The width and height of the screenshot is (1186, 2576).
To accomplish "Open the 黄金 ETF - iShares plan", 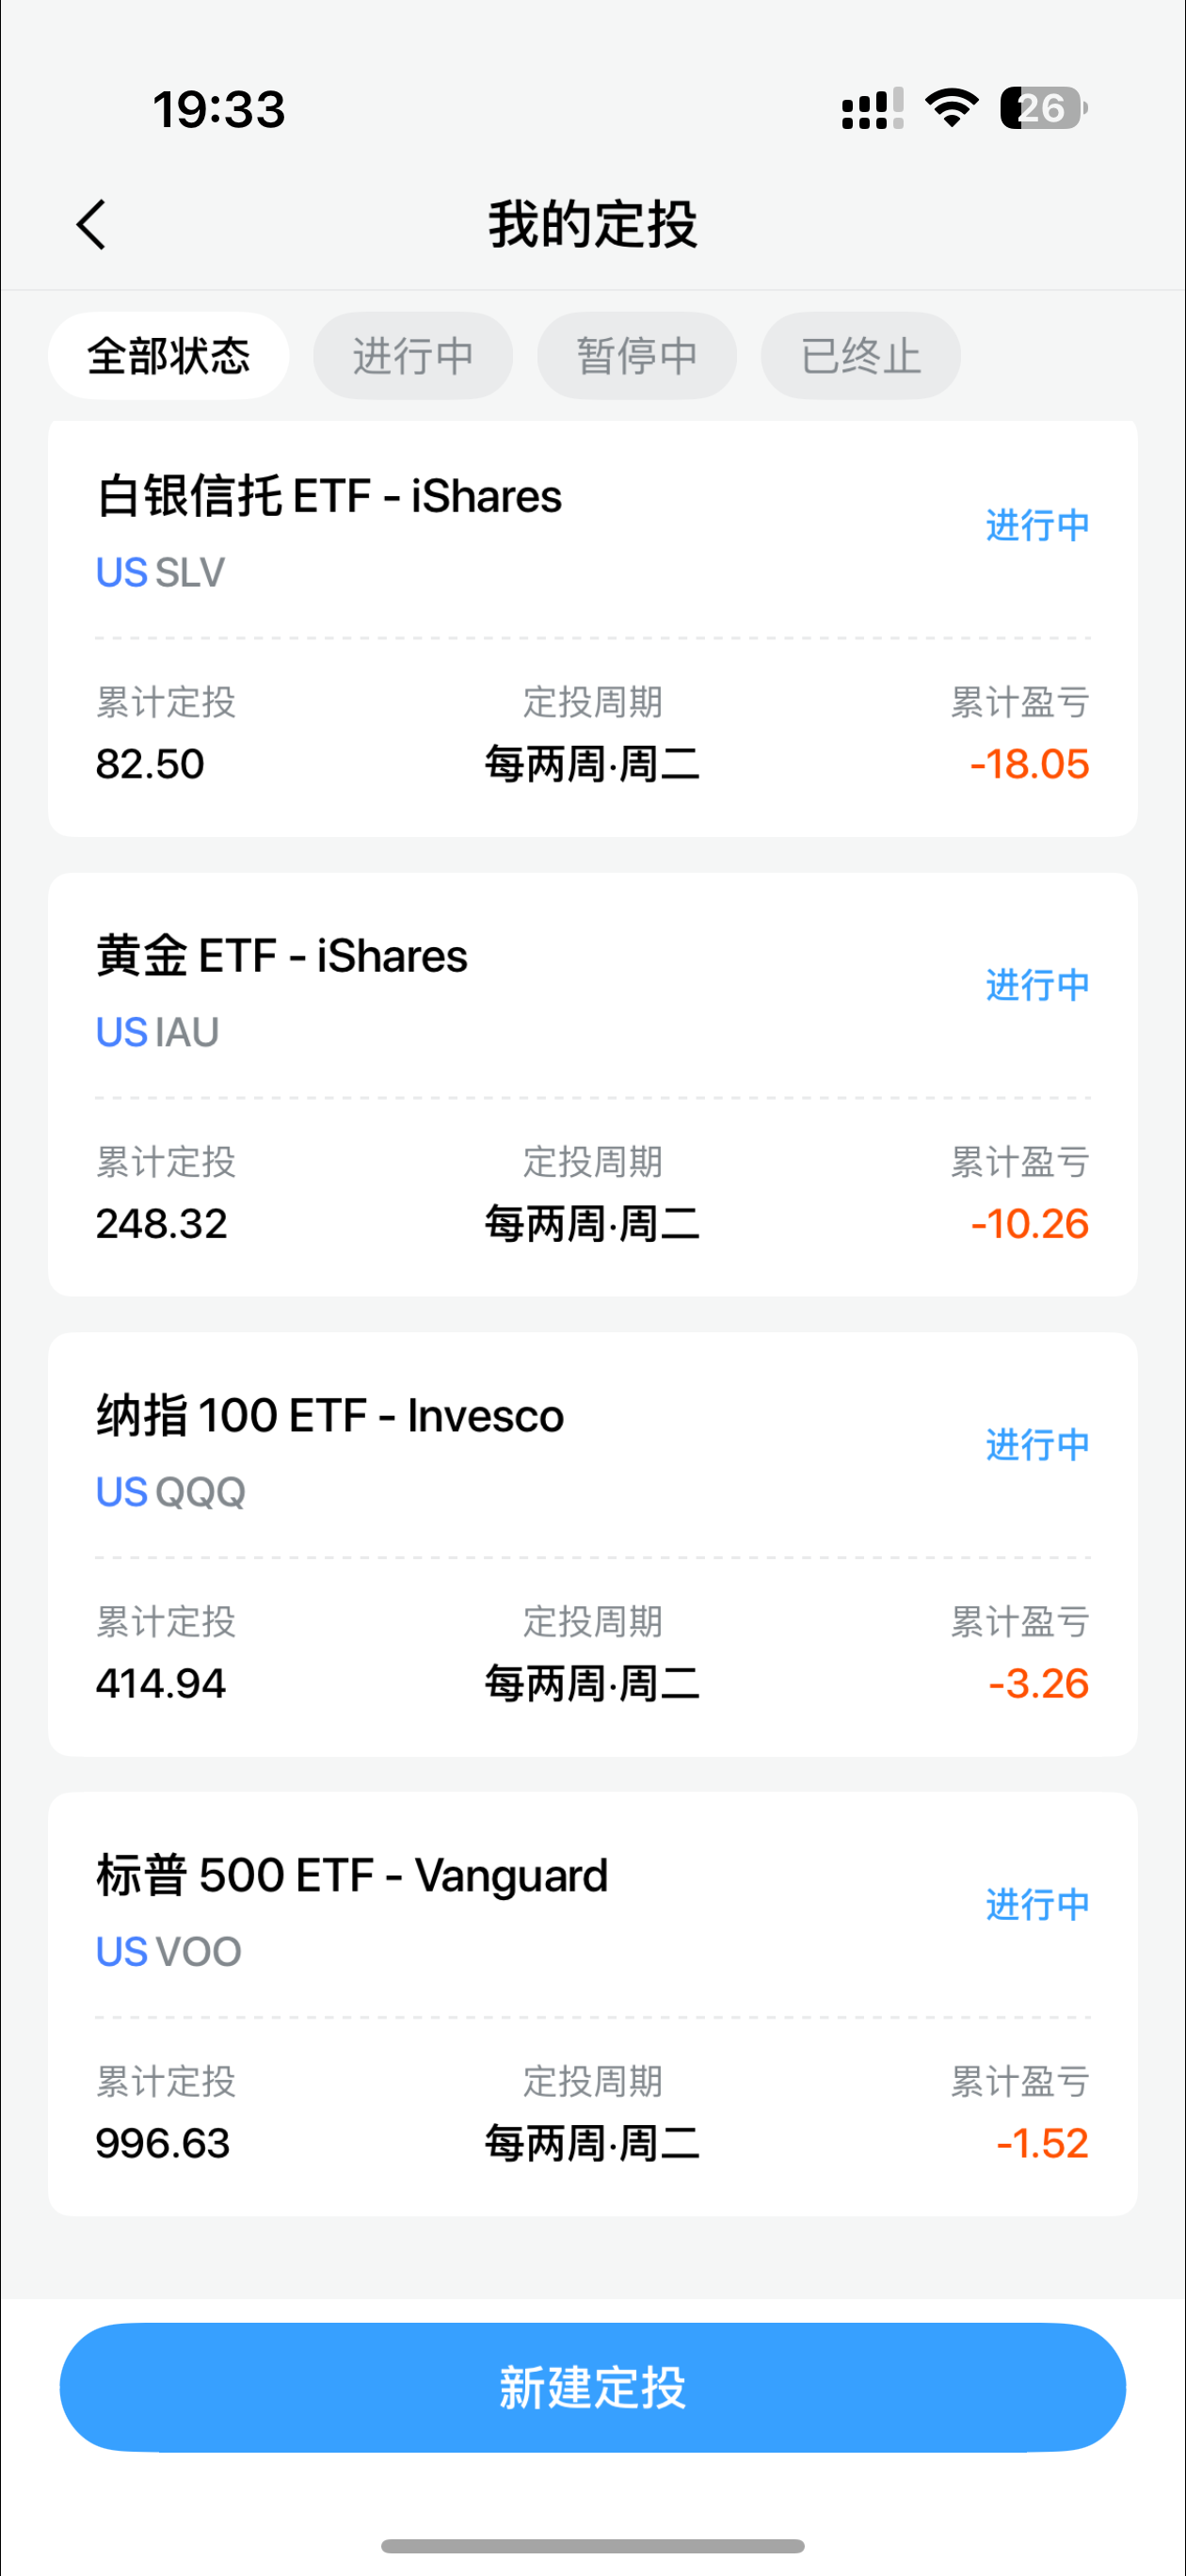I will (282, 957).
